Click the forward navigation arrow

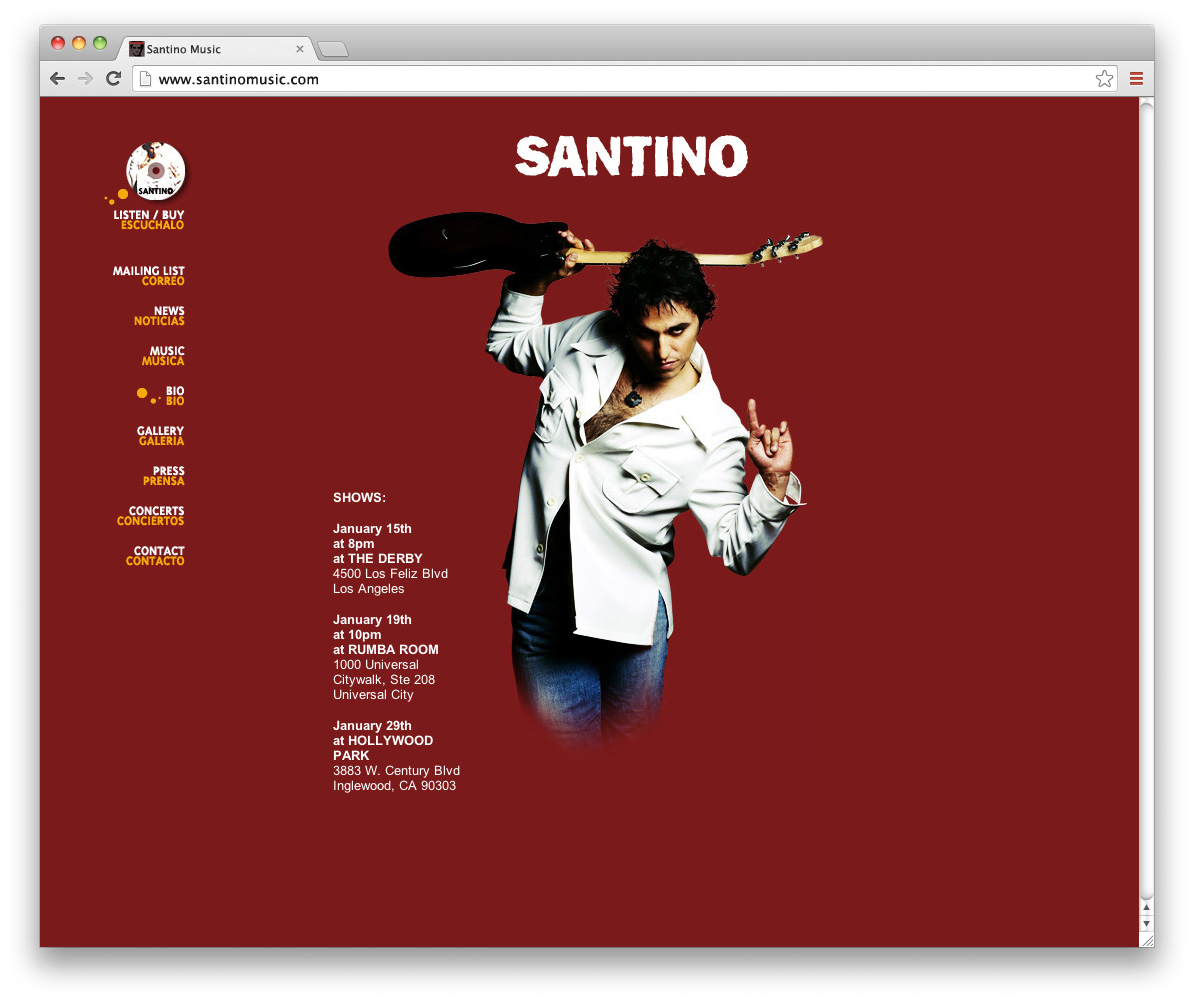point(85,78)
